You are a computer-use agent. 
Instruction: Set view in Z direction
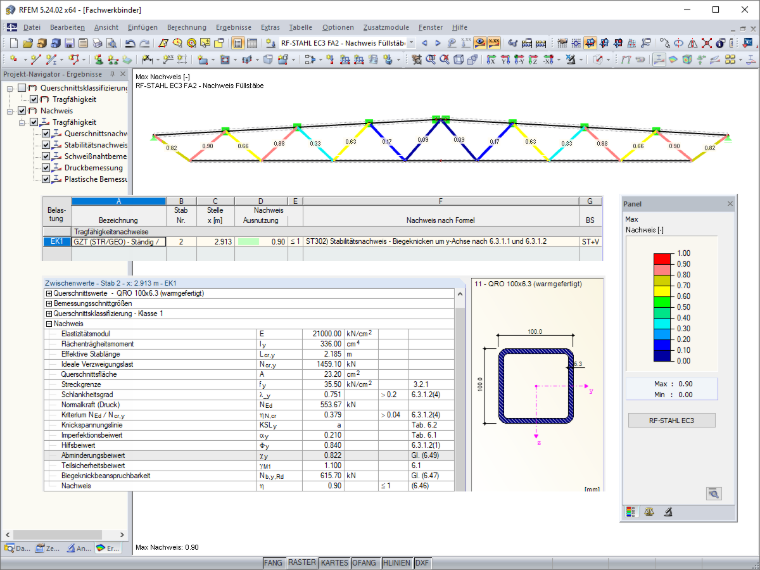(533, 60)
